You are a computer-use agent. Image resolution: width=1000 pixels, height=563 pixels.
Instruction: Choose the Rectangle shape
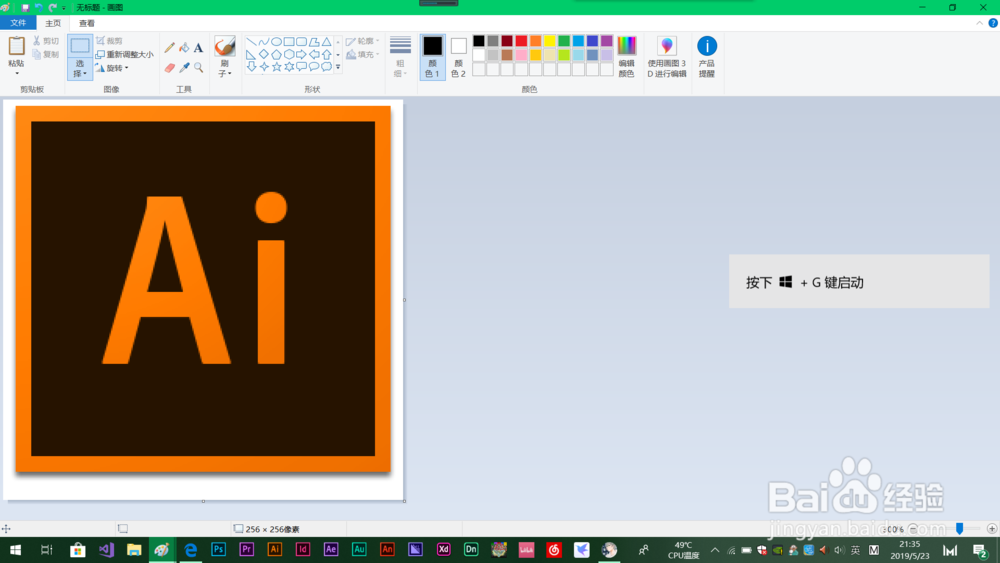tap(289, 42)
